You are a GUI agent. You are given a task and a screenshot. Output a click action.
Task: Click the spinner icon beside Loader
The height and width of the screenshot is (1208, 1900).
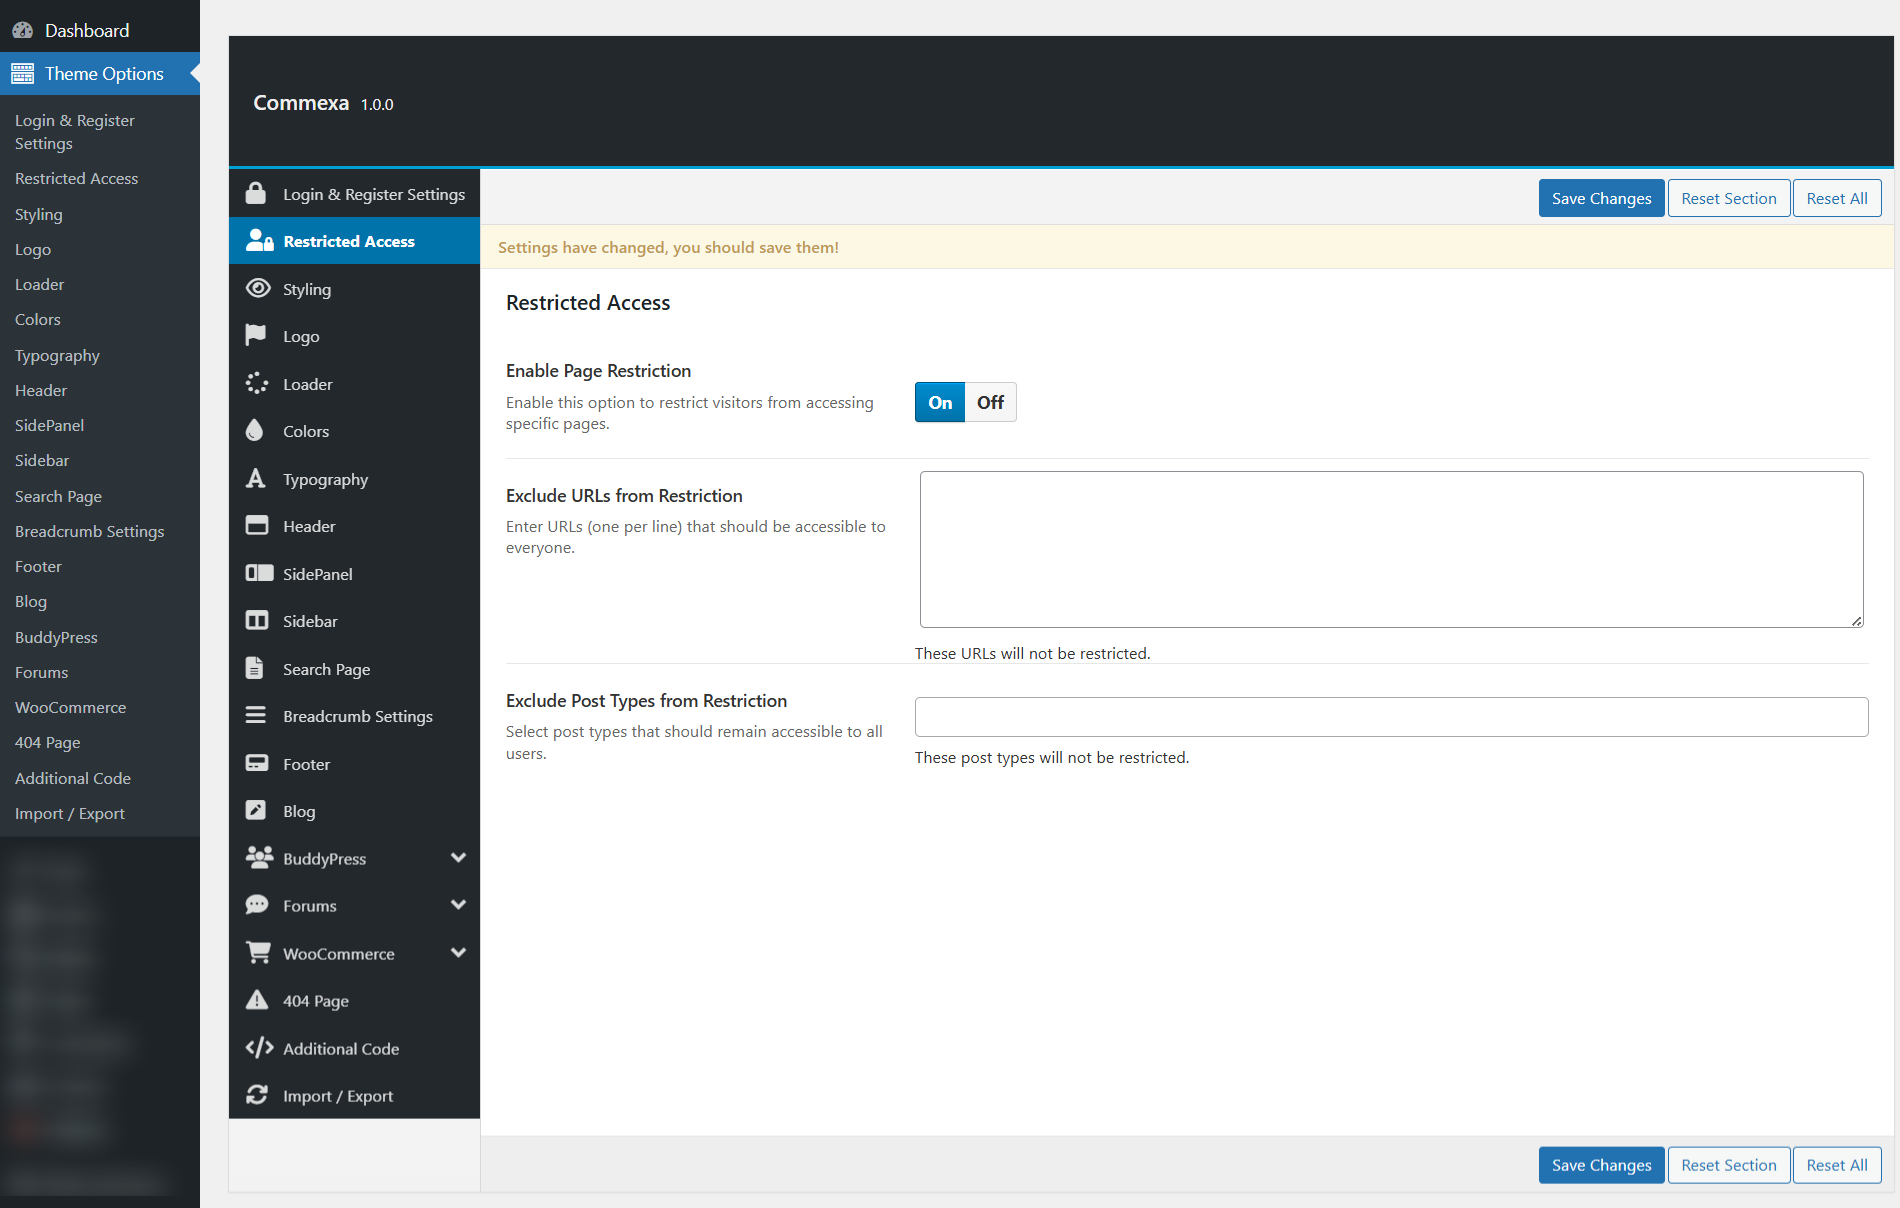[257, 384]
